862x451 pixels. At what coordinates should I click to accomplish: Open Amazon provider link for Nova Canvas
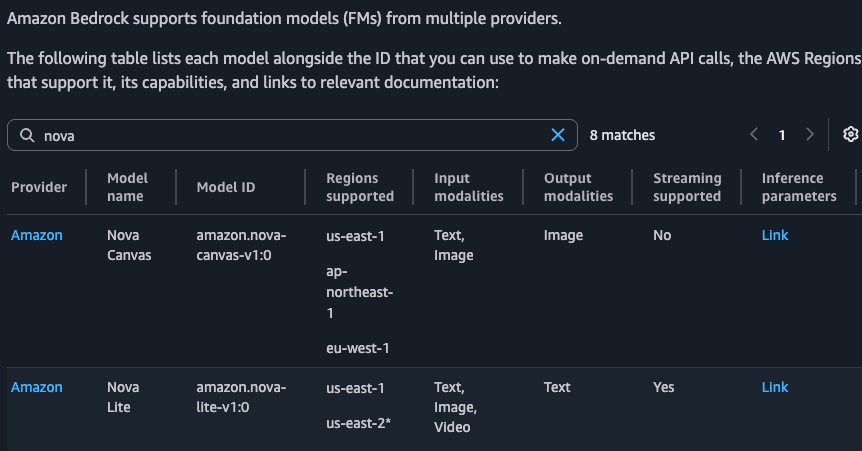[37, 235]
